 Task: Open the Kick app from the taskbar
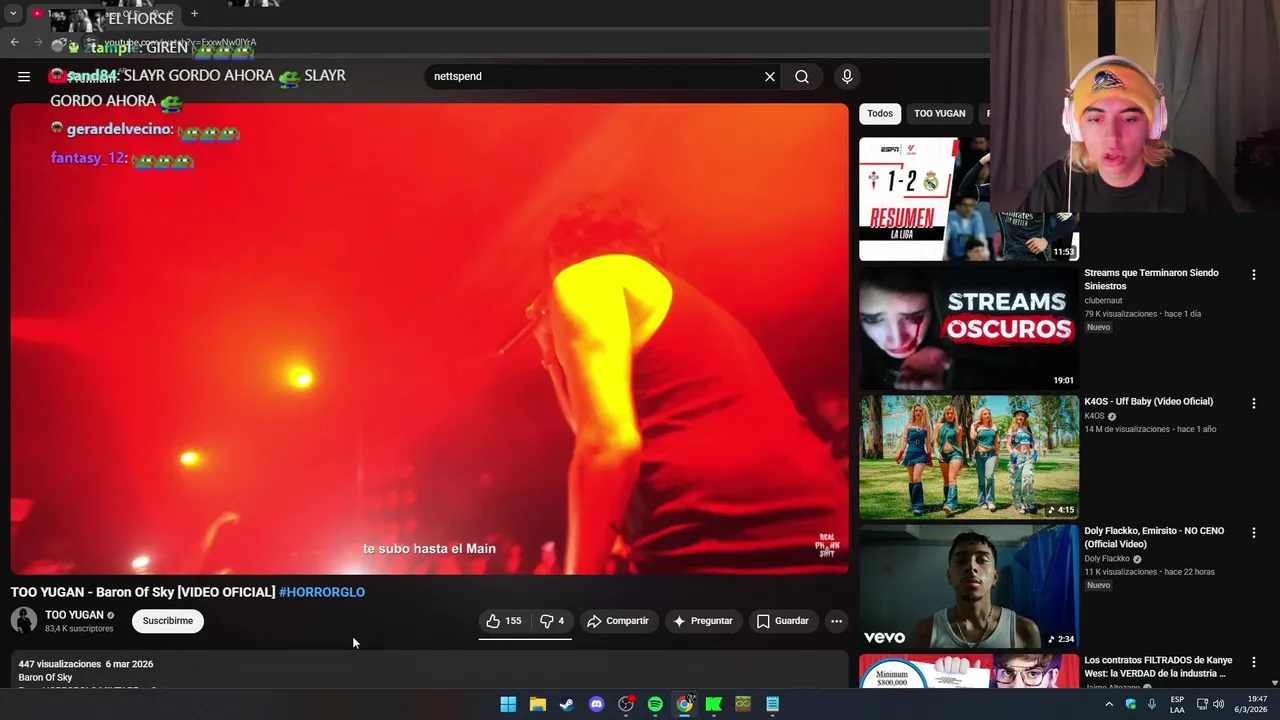(x=714, y=704)
